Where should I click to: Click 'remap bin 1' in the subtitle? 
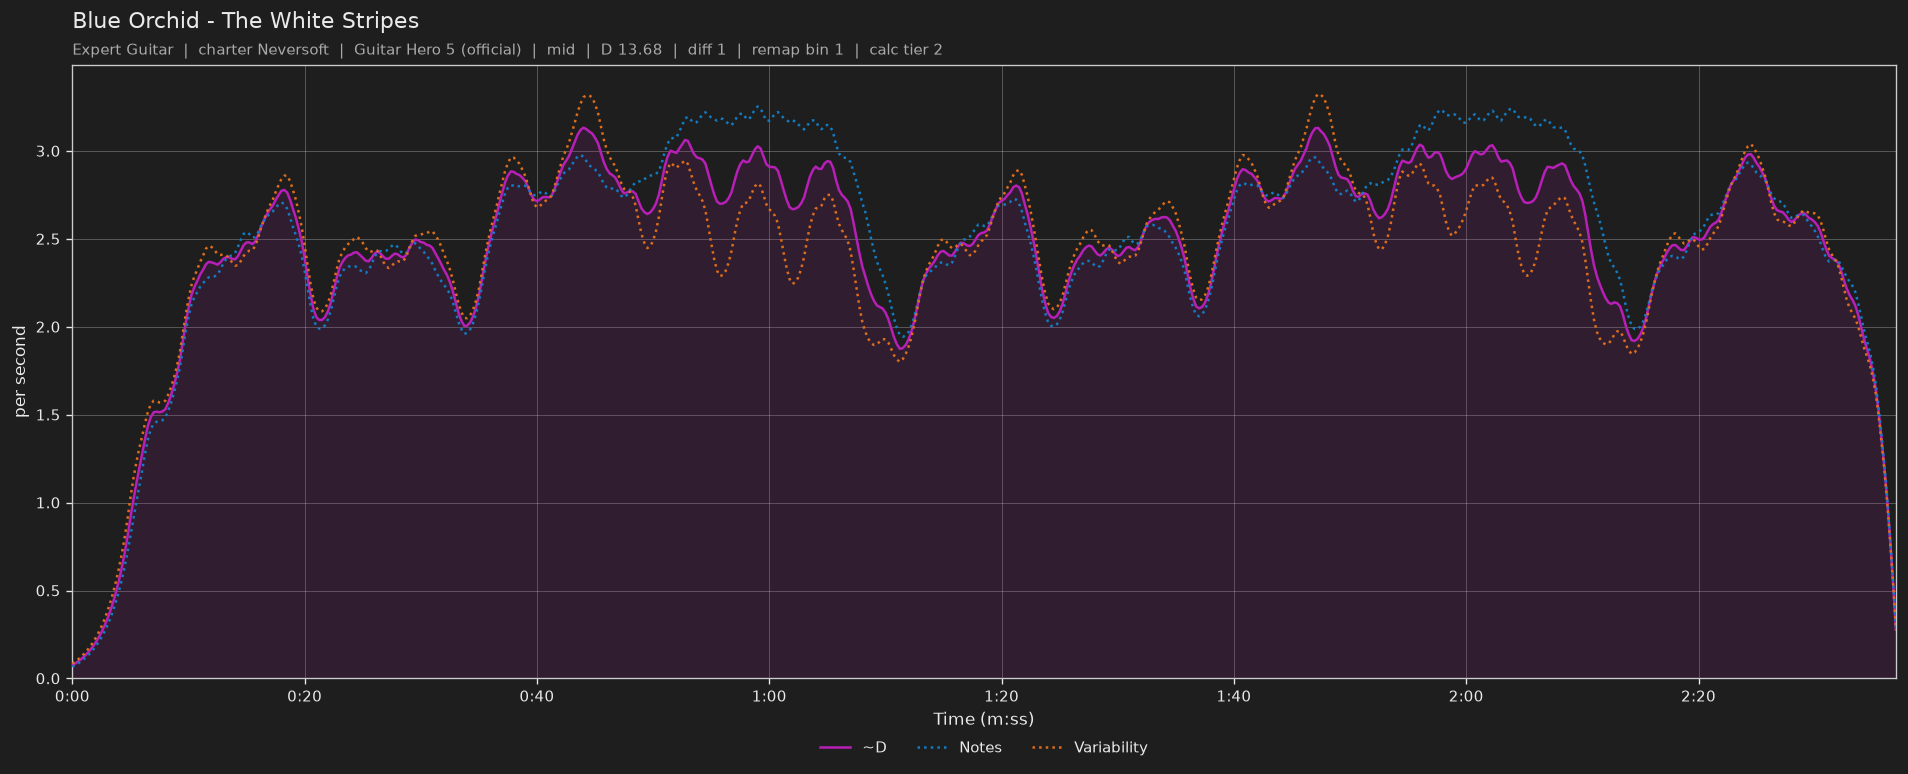pyautogui.click(x=797, y=50)
